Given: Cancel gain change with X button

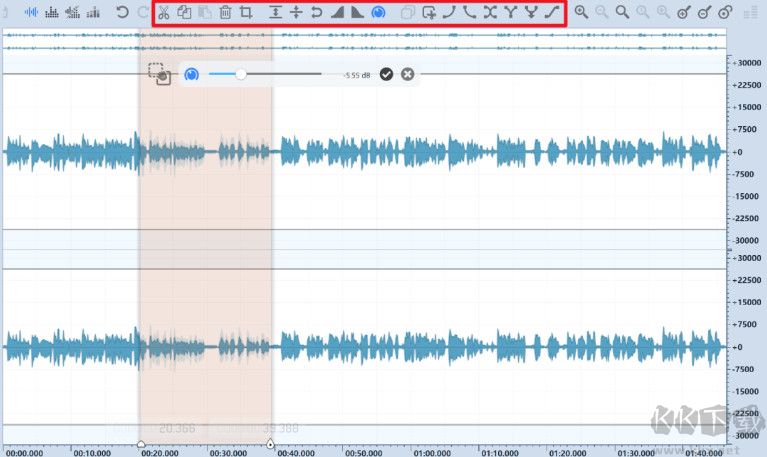Looking at the screenshot, I should click(407, 74).
